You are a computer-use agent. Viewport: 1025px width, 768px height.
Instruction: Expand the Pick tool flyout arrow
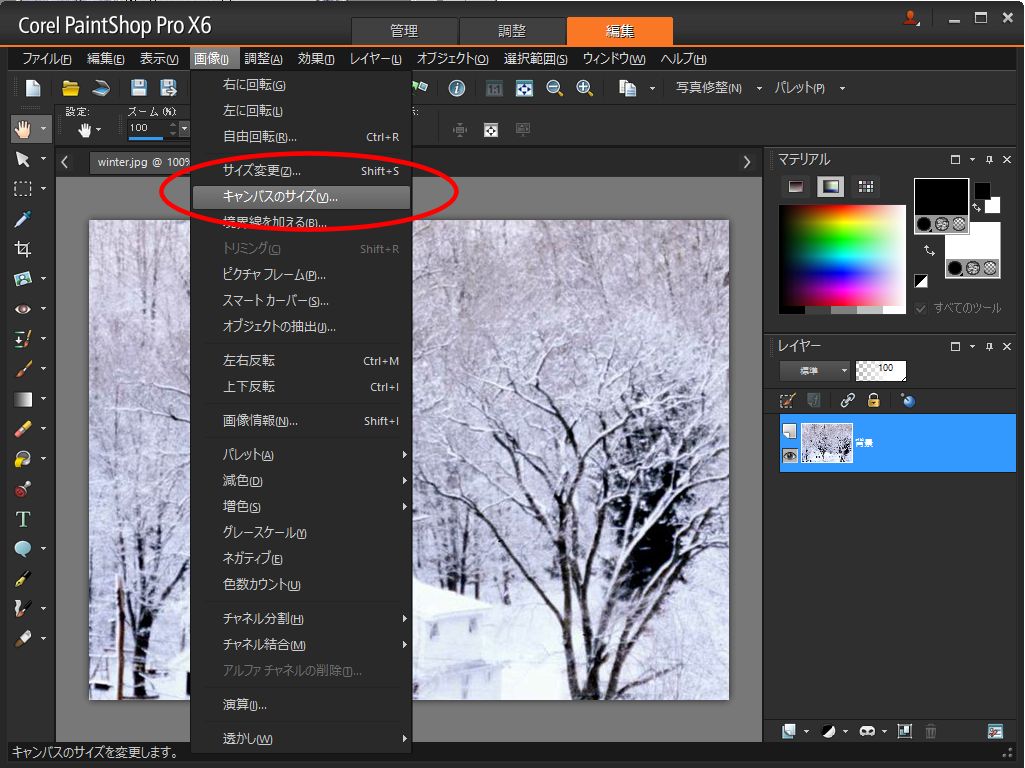(43, 159)
